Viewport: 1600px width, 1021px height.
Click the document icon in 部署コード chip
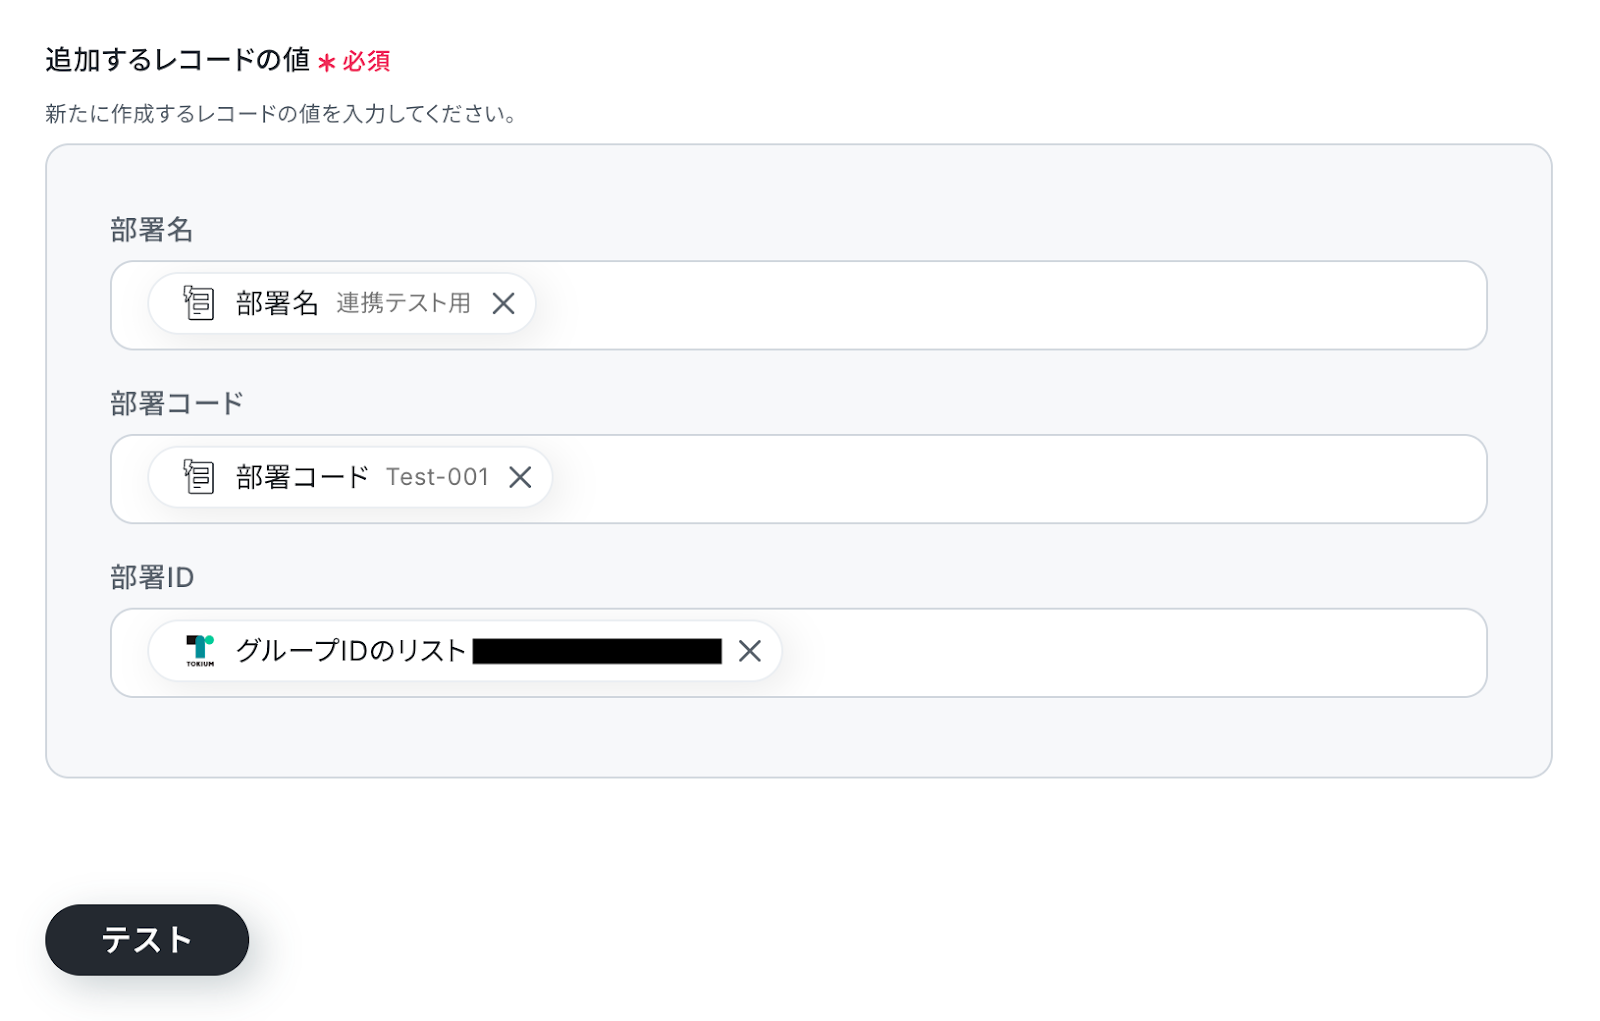(199, 477)
